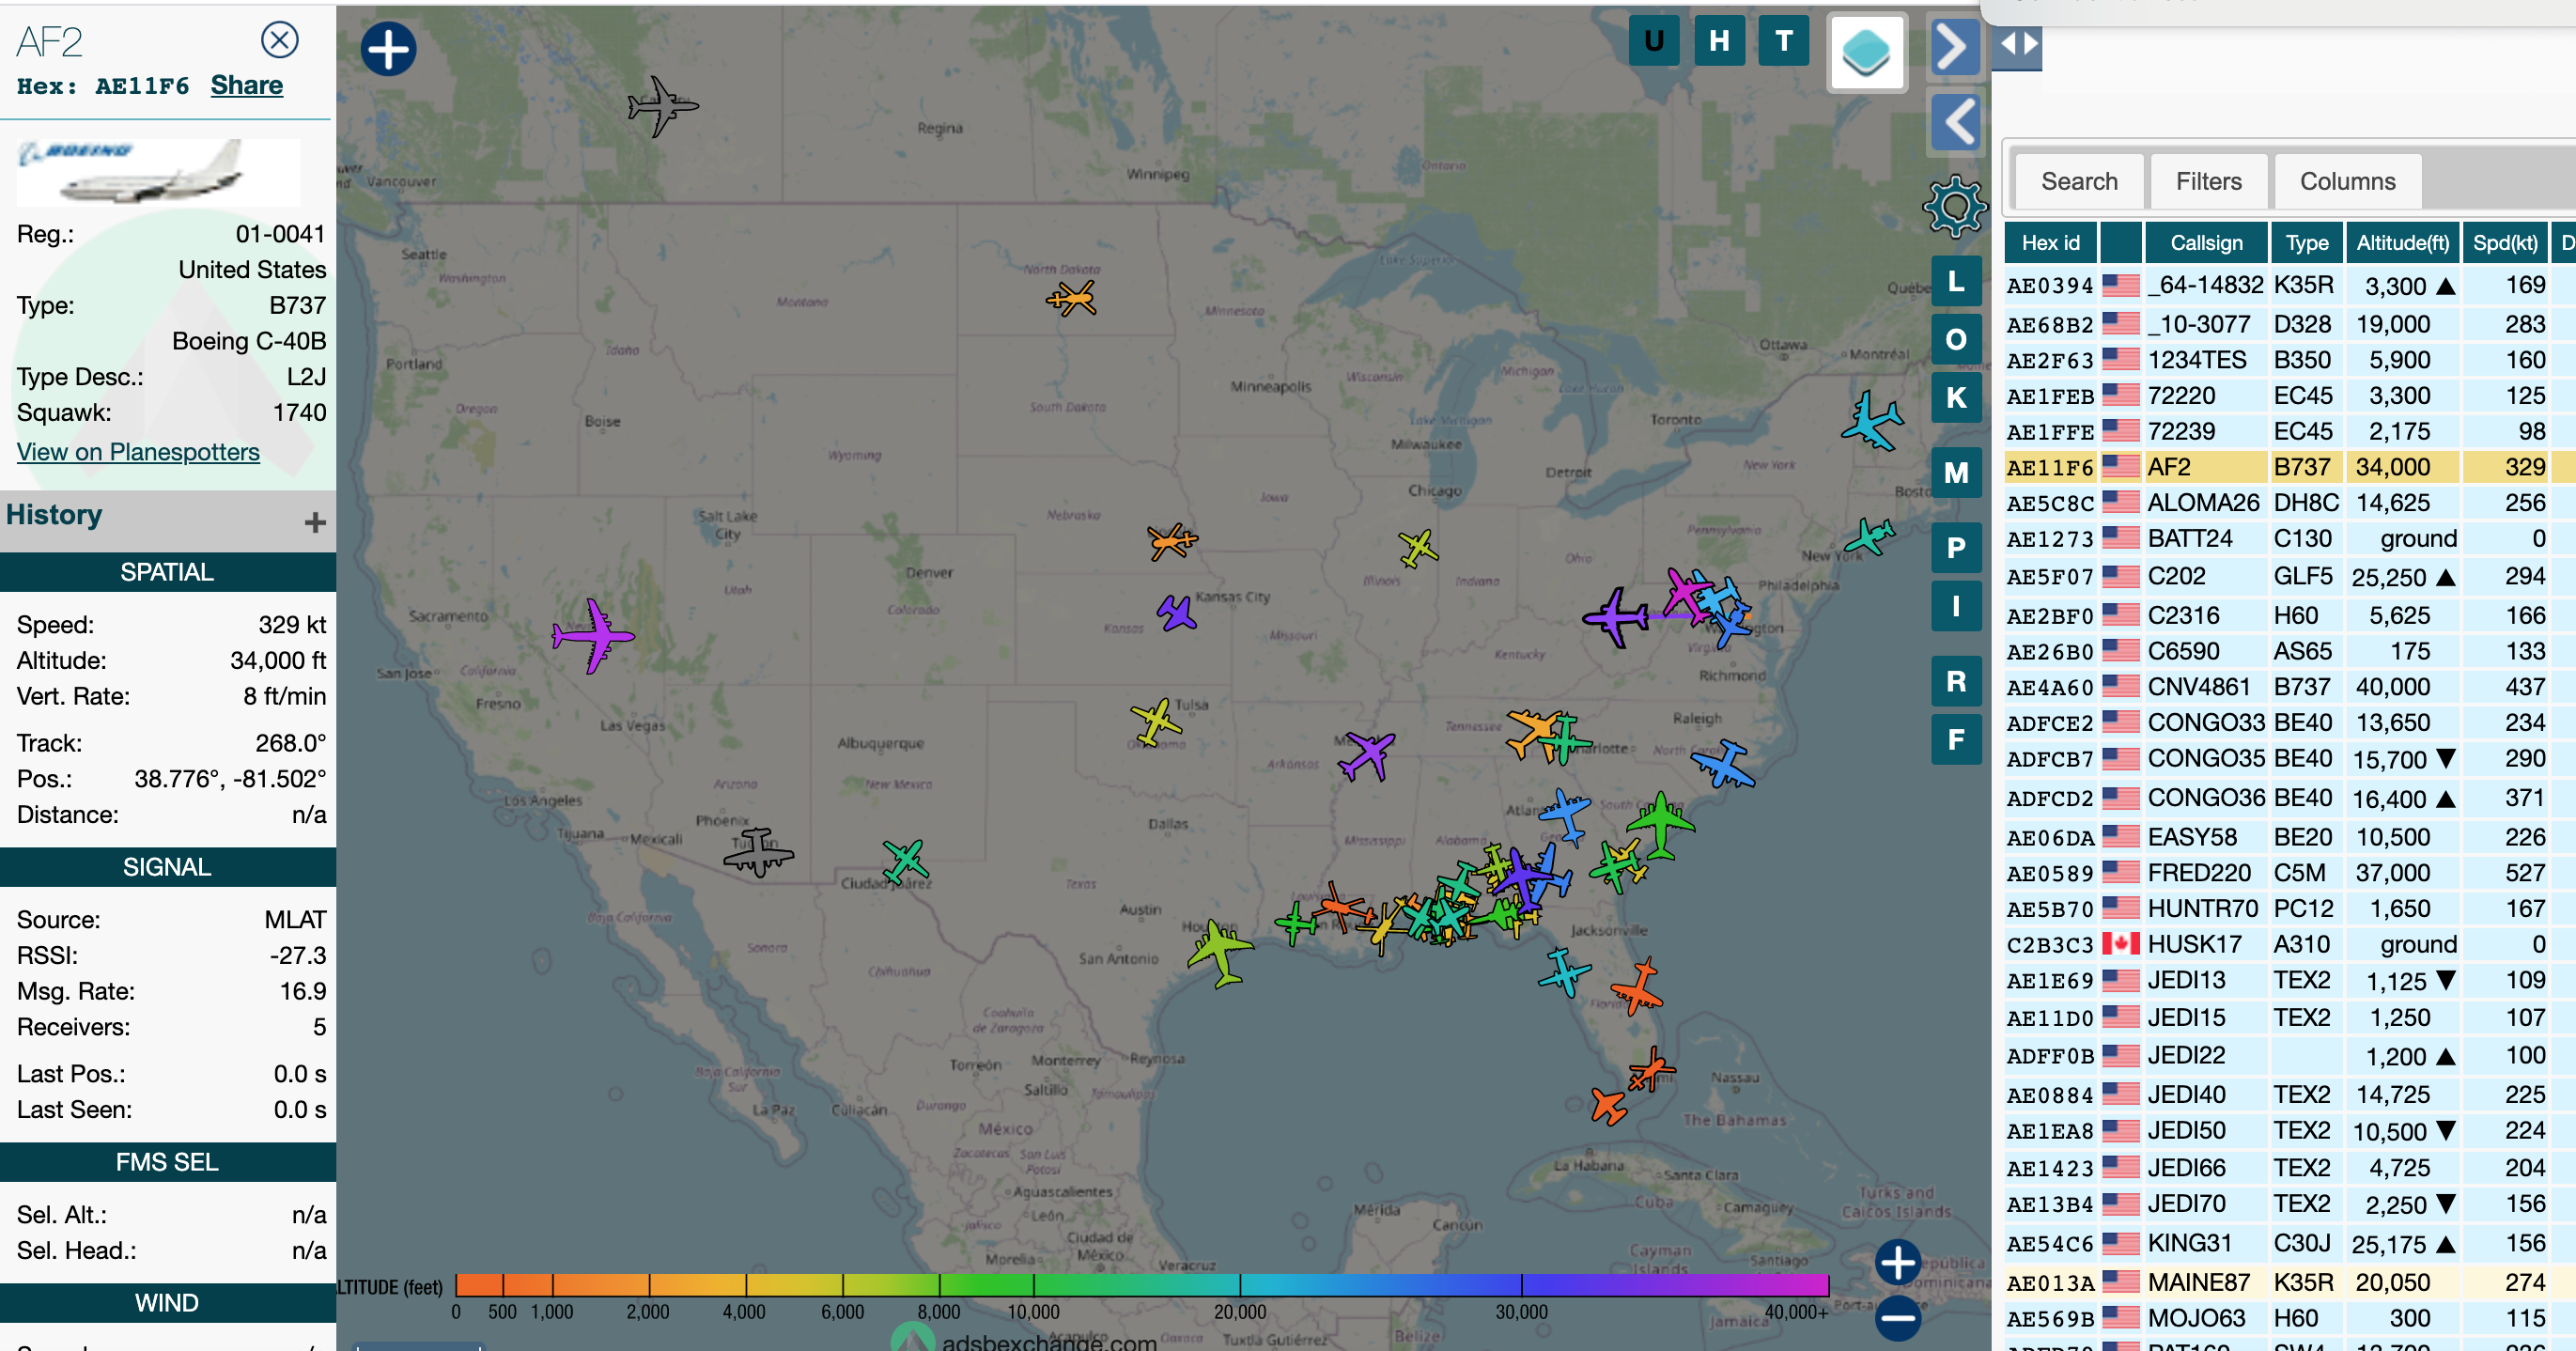Viewport: 2576px width, 1351px height.
Task: Switch to the Columns tab
Action: [2347, 181]
